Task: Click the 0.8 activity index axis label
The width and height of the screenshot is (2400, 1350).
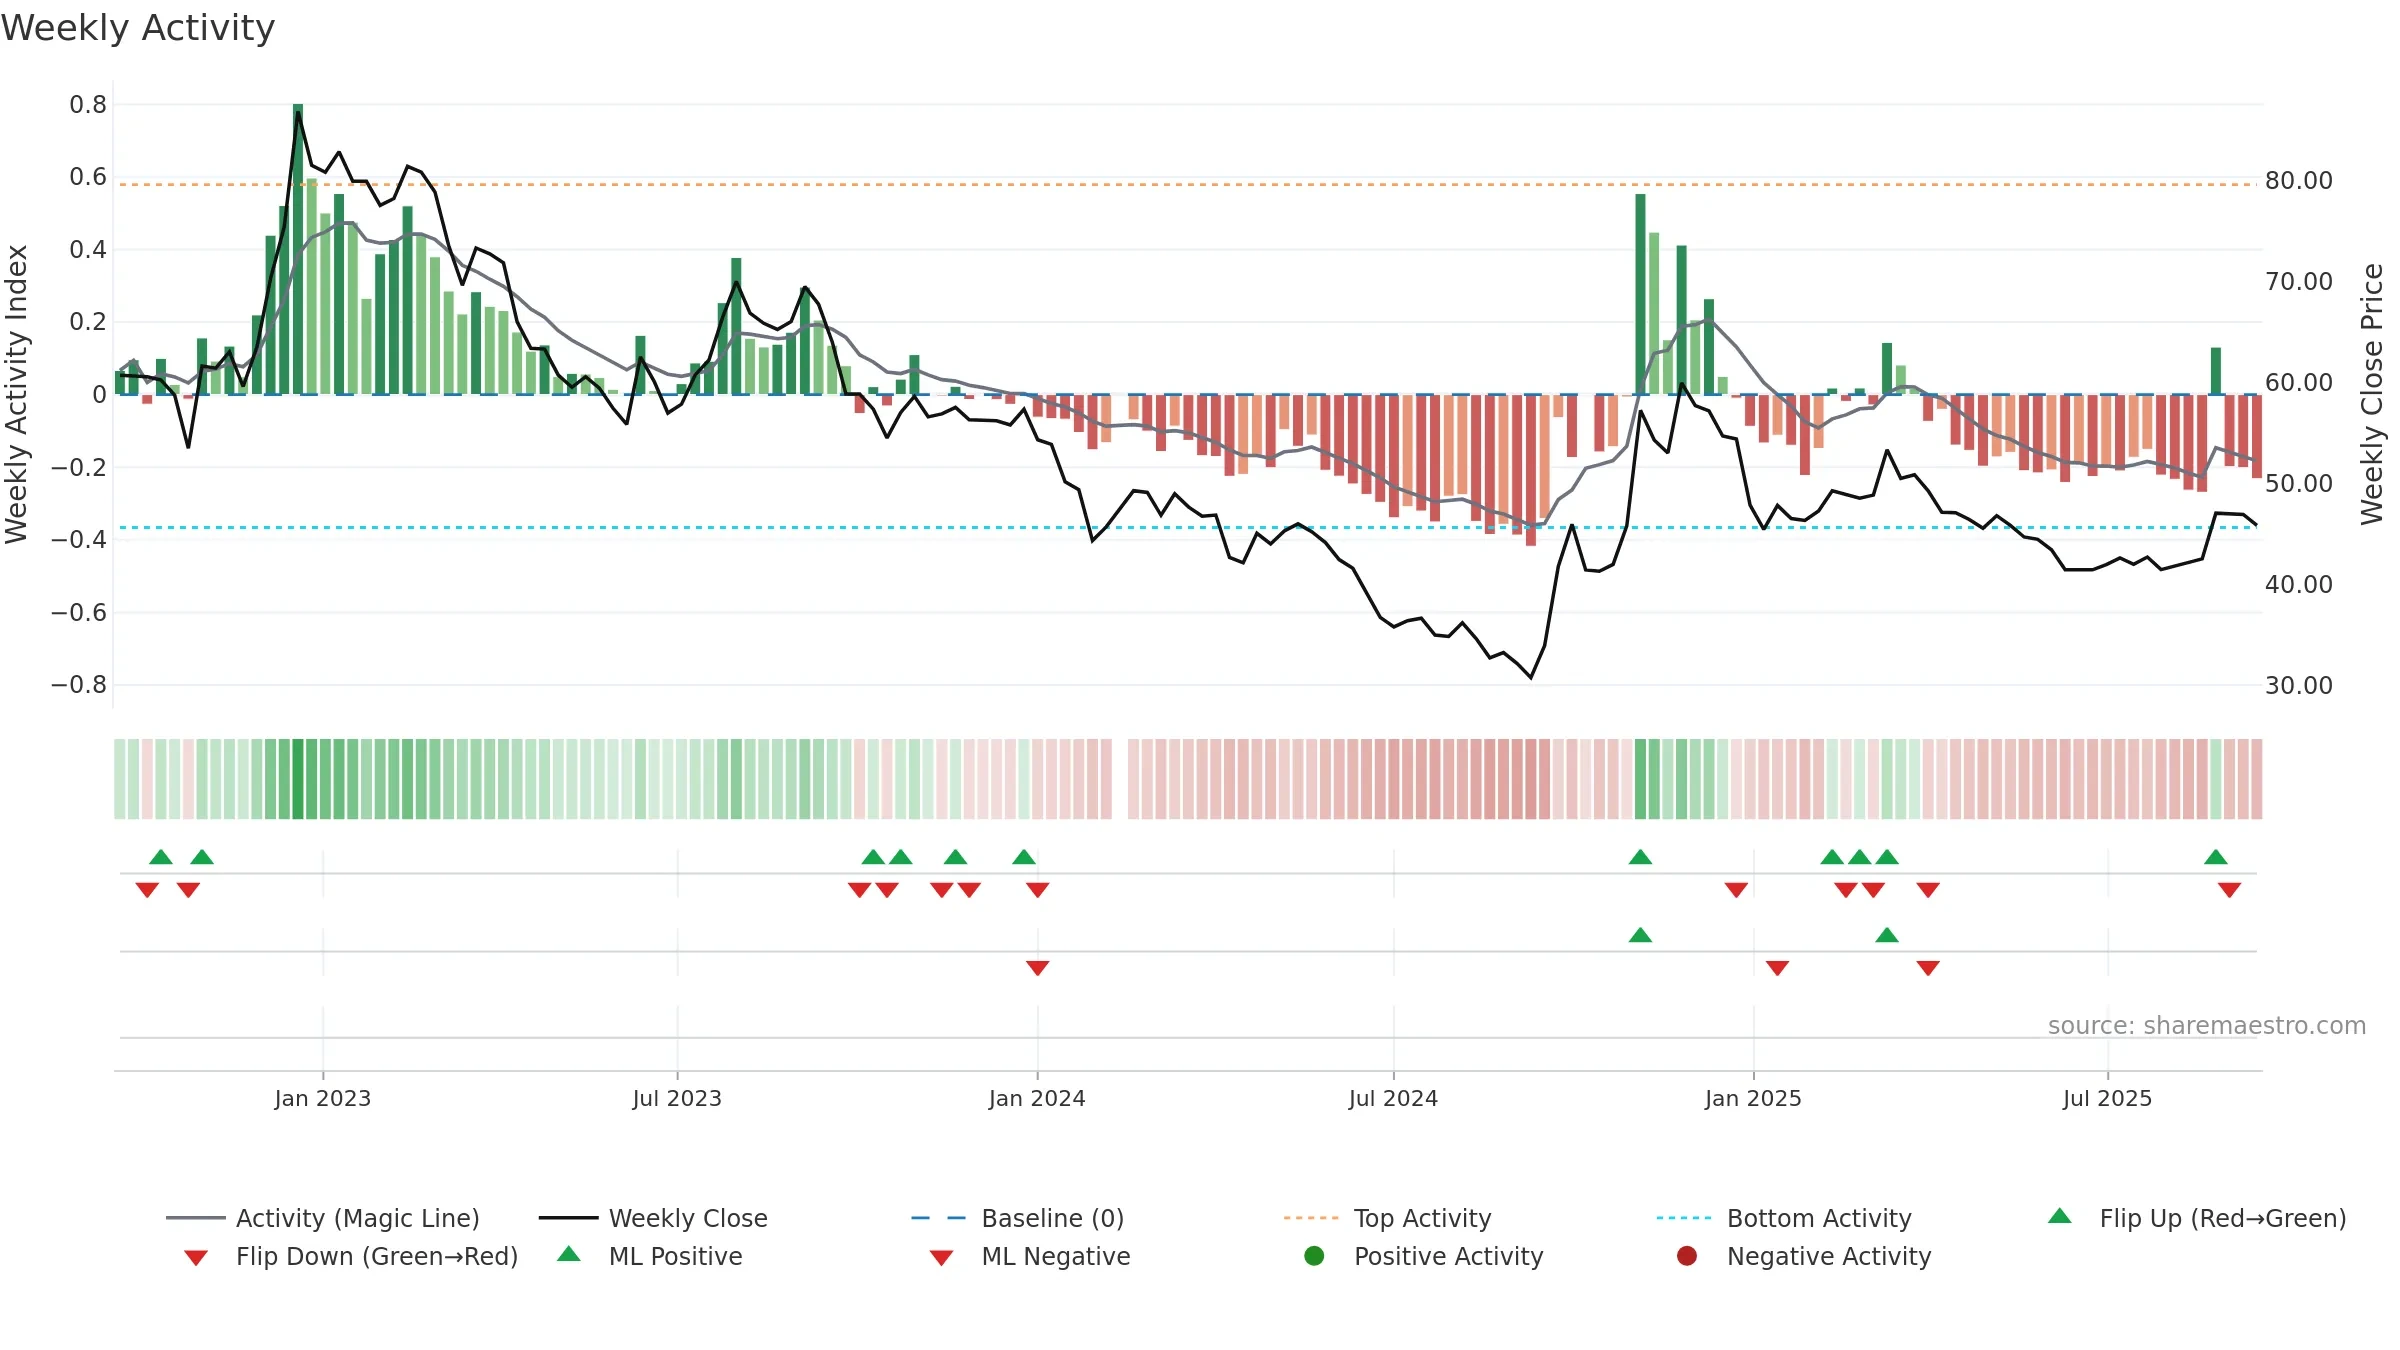Action: click(88, 104)
